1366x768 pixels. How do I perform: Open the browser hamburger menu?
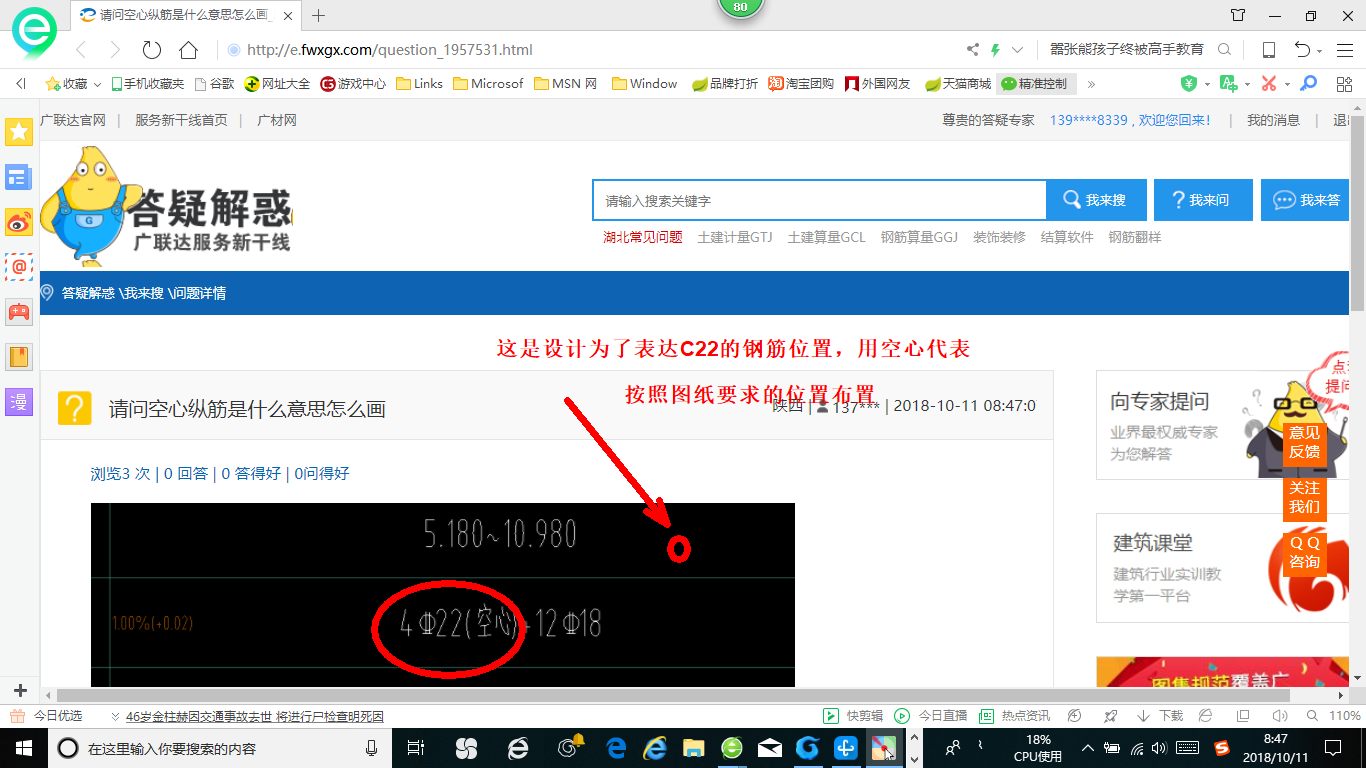pos(1345,50)
